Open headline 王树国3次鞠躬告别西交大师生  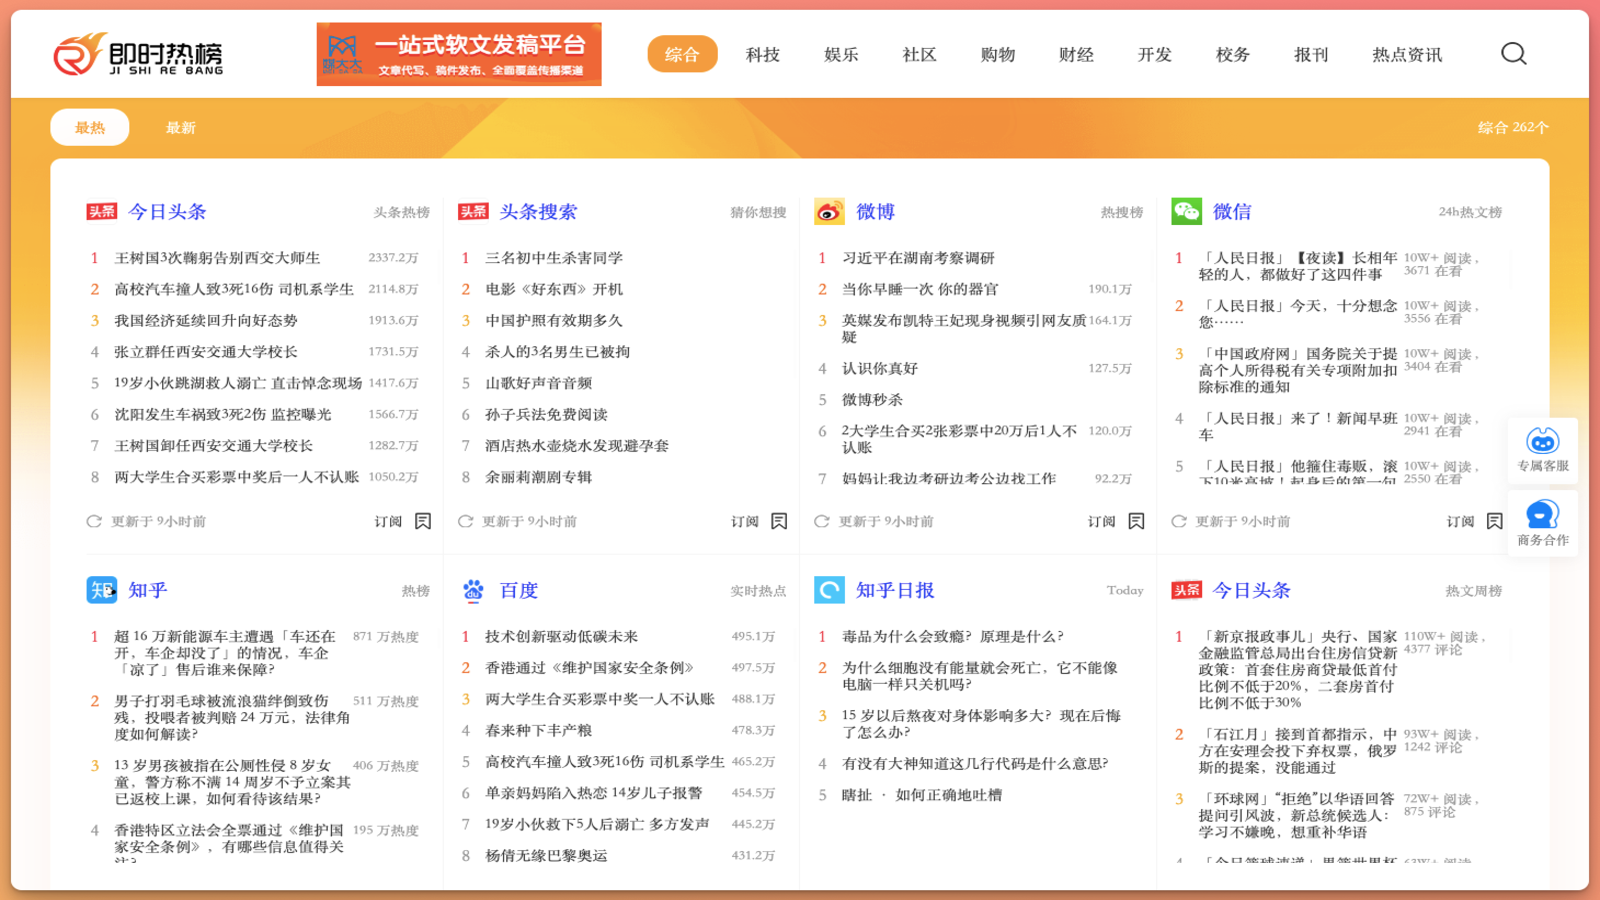click(217, 258)
